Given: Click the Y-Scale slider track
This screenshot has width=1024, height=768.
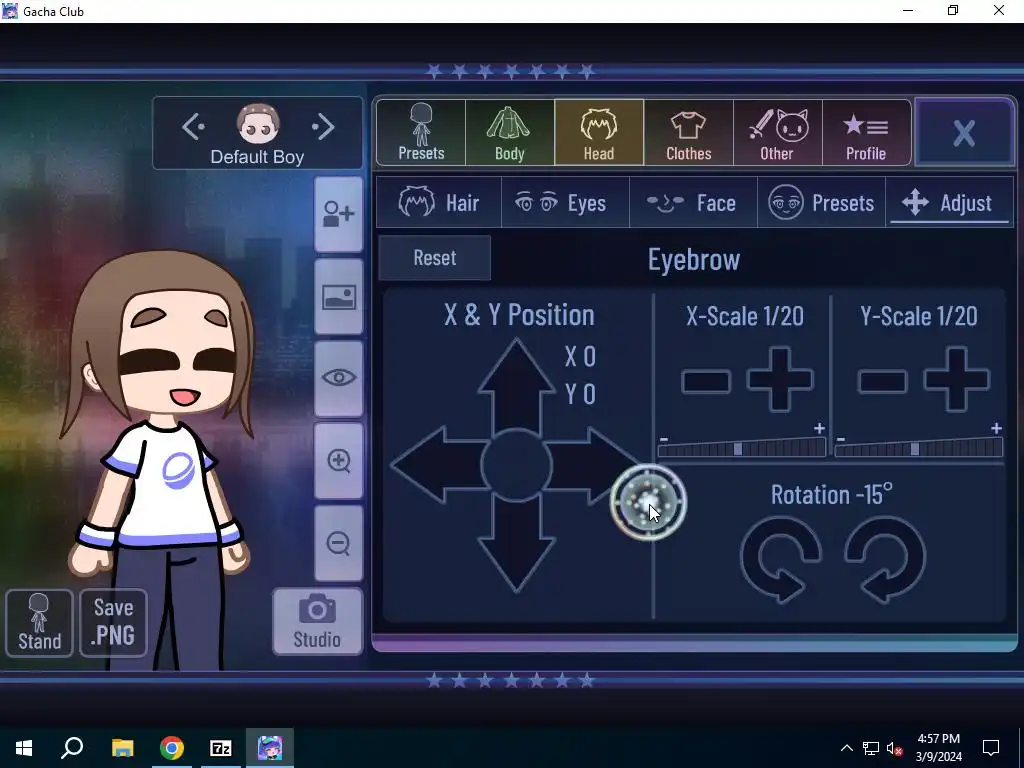Looking at the screenshot, I should coord(919,447).
